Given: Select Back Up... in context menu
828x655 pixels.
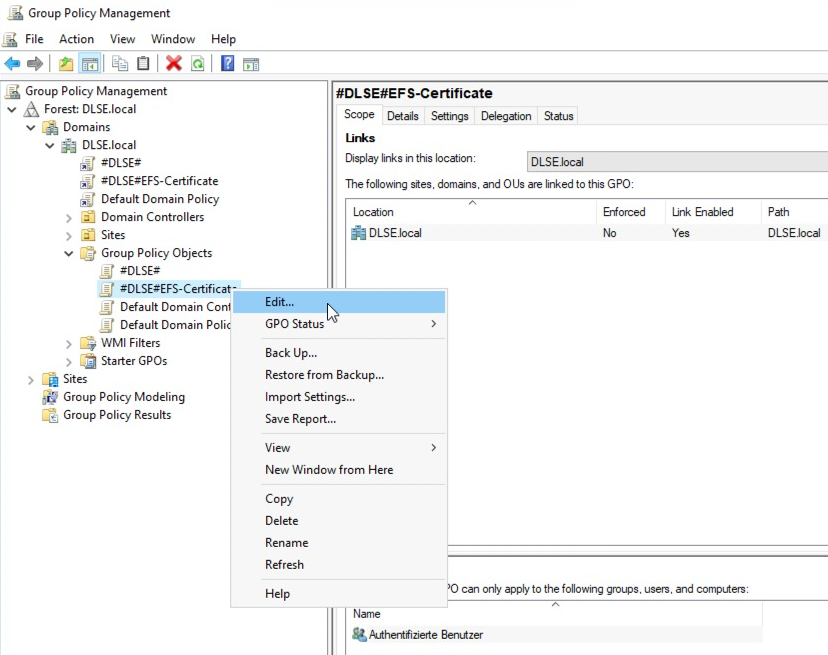Looking at the screenshot, I should 291,353.
